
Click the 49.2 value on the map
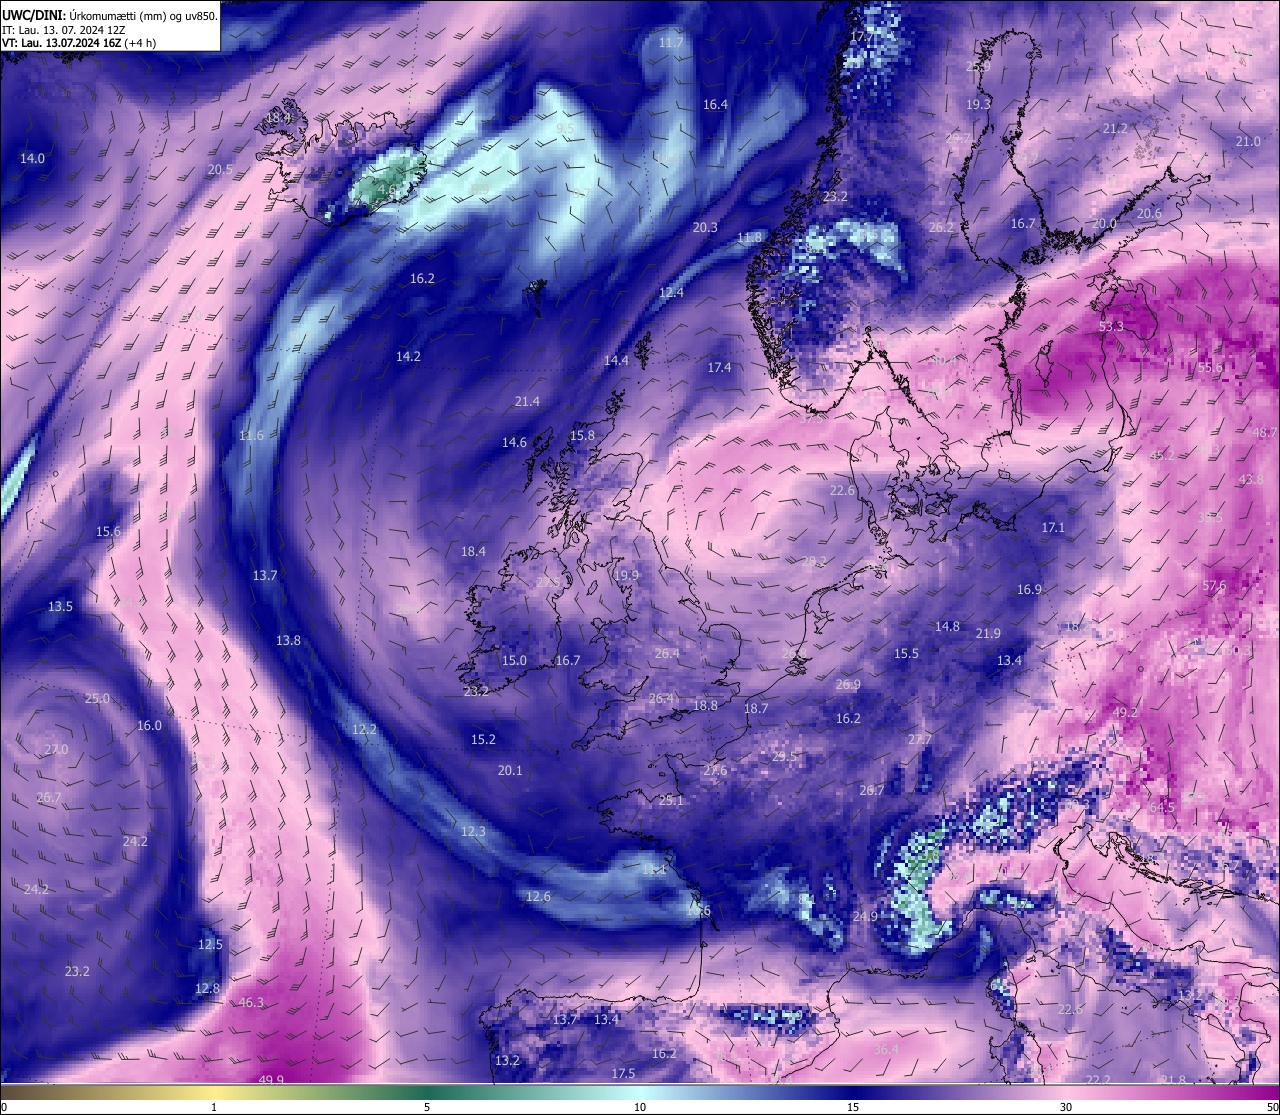(1125, 712)
